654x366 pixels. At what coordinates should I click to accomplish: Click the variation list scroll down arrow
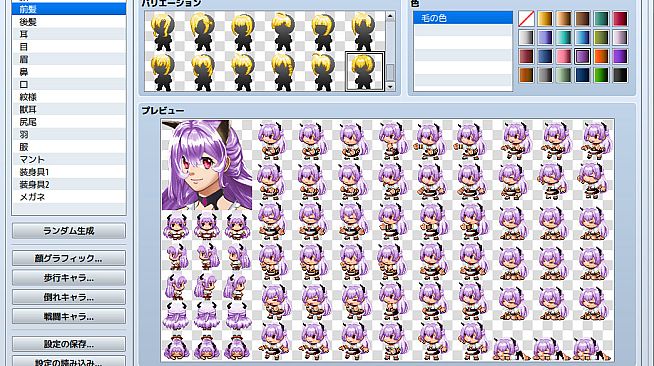[x=390, y=87]
